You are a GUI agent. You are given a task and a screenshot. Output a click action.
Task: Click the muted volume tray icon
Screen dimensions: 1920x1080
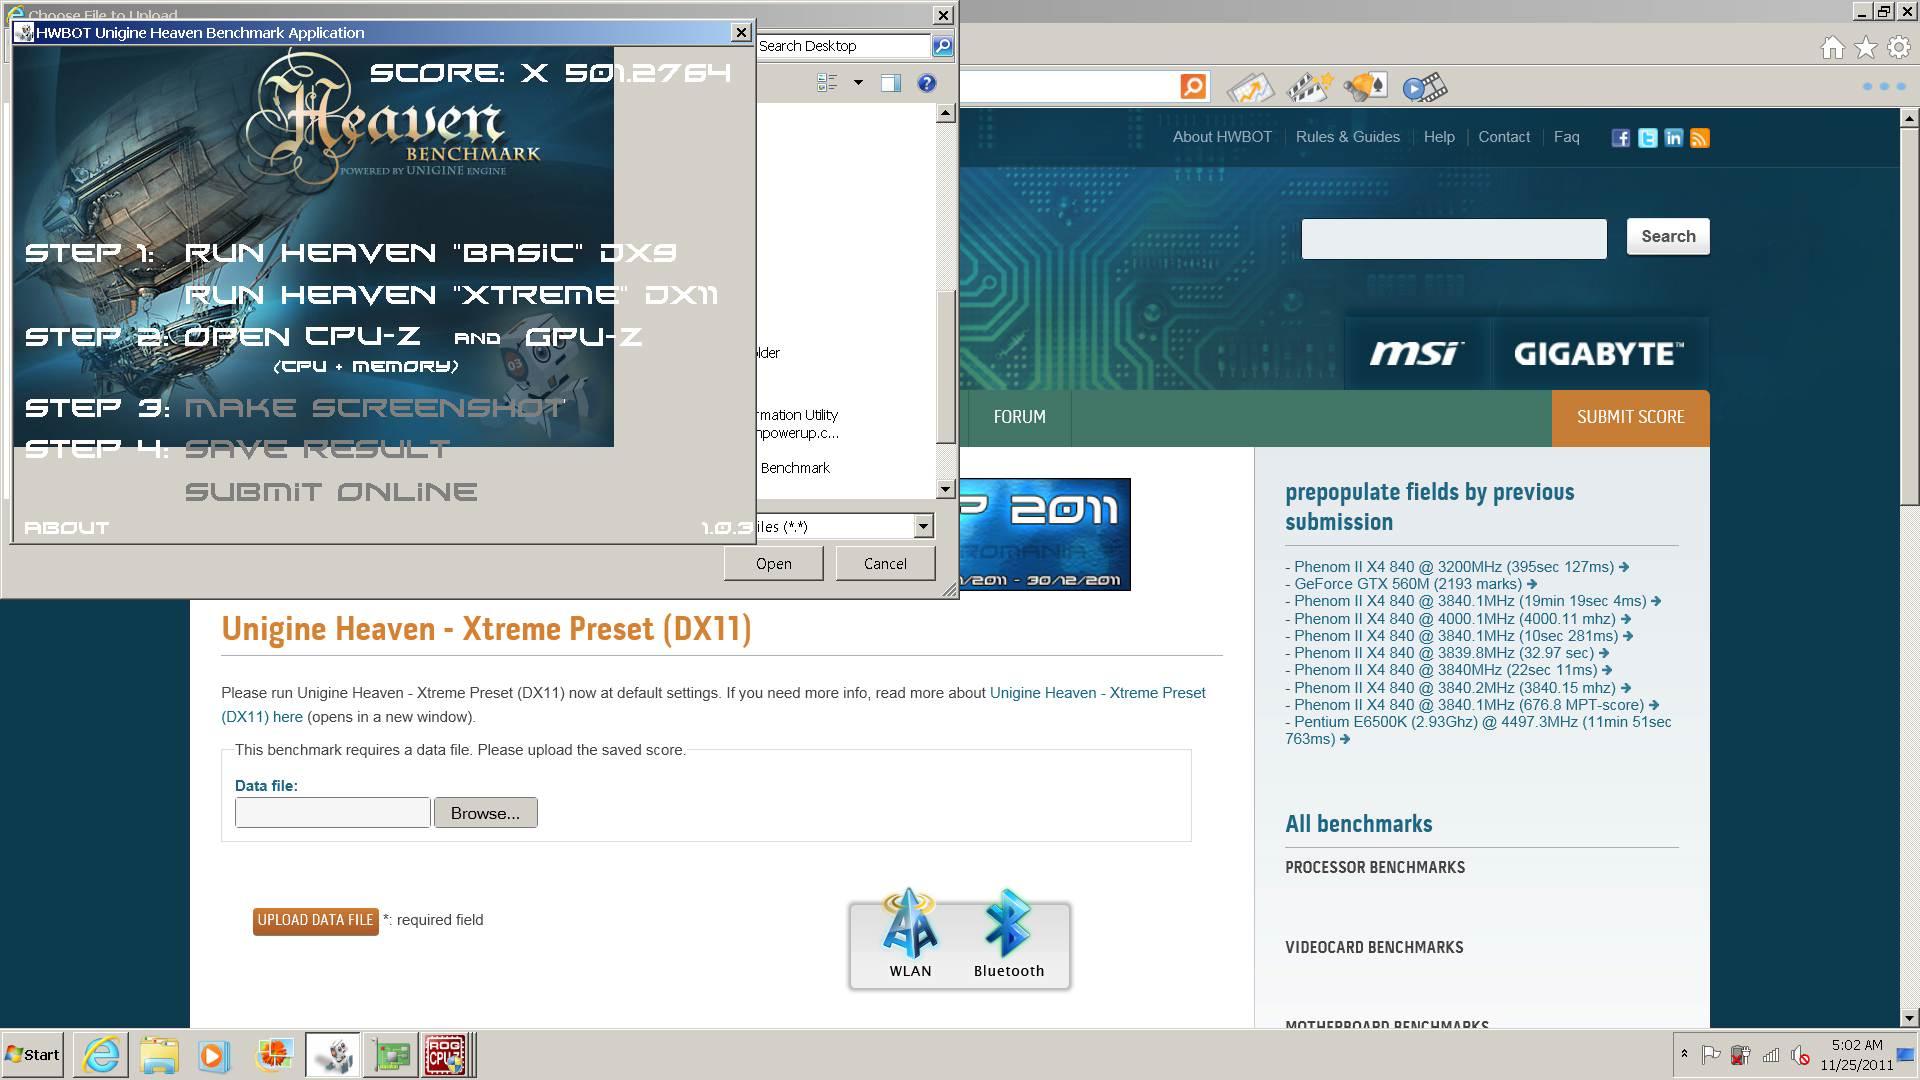click(x=1800, y=1054)
